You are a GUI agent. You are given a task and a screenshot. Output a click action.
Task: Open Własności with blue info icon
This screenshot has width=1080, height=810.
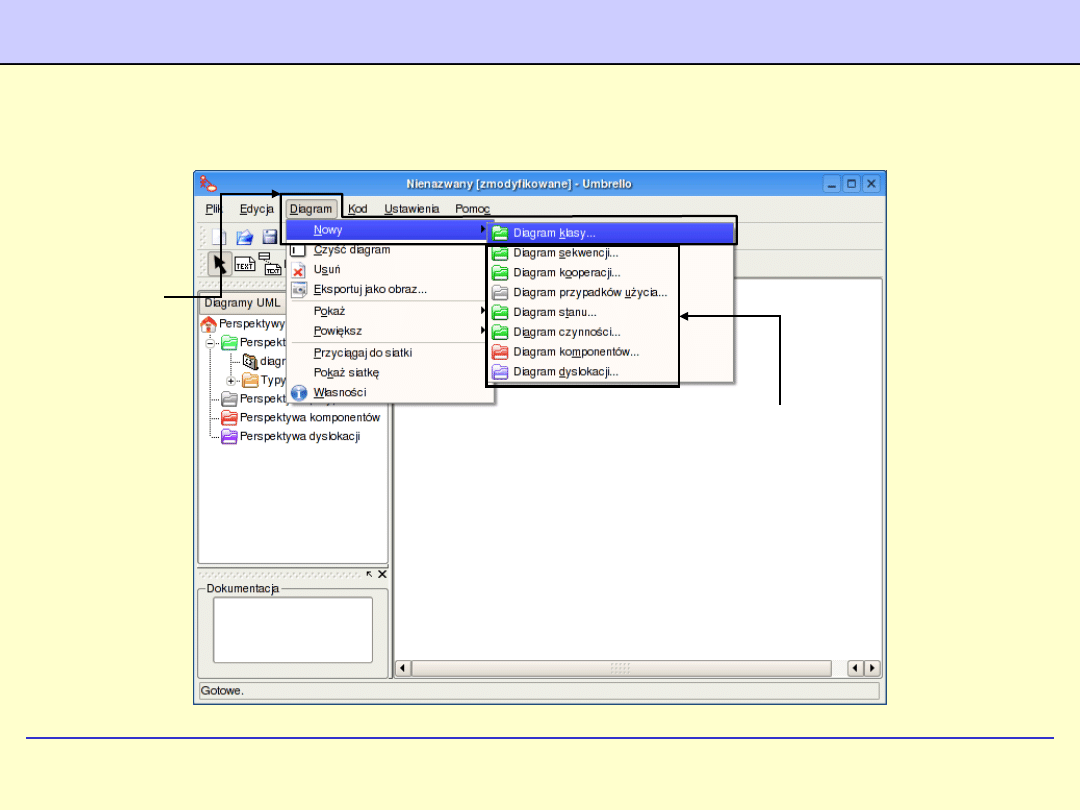pos(339,392)
